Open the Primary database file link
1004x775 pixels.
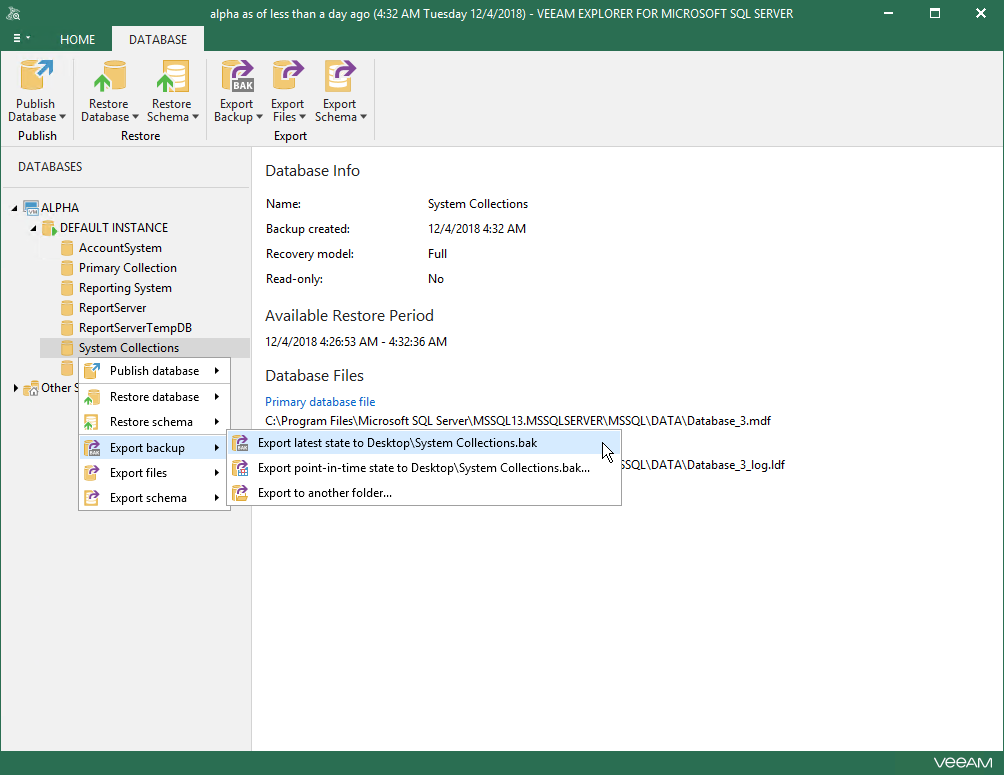(320, 402)
